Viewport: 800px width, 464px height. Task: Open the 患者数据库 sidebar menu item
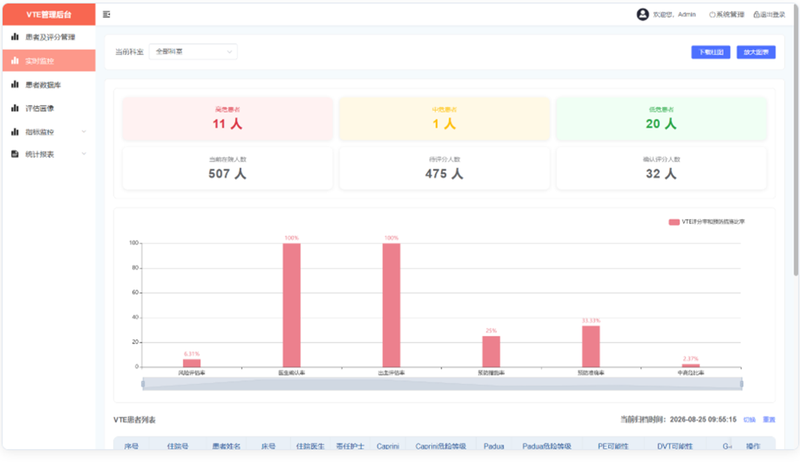(49, 84)
